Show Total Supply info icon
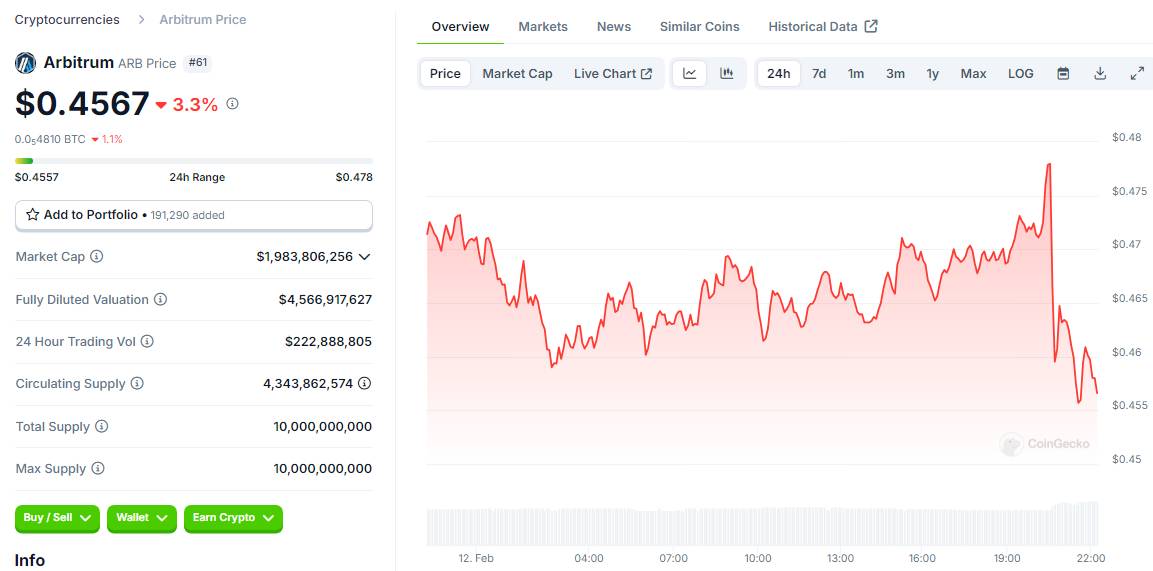Image resolution: width=1153 pixels, height=571 pixels. coord(101,426)
